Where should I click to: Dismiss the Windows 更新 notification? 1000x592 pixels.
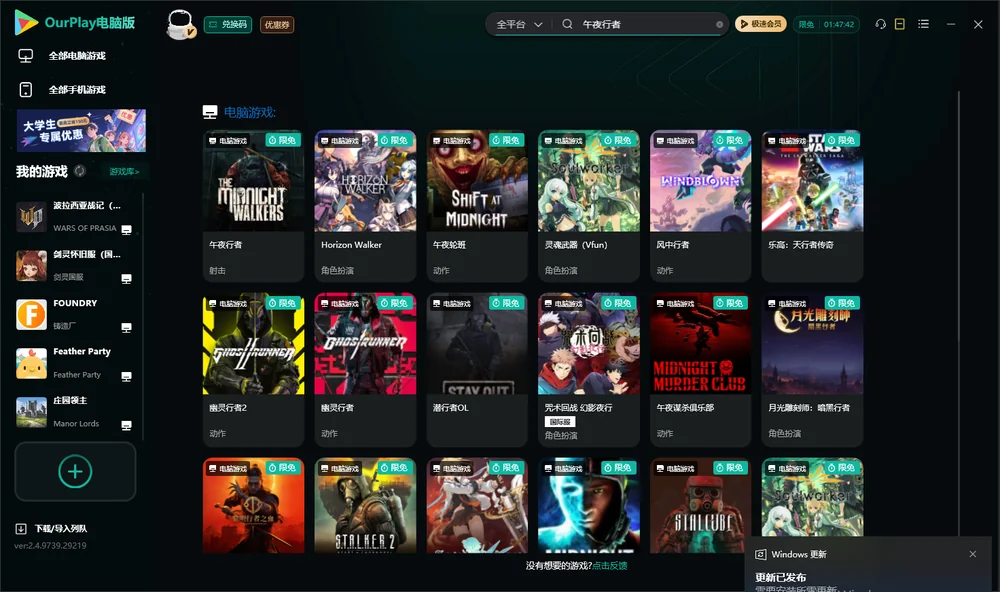973,554
